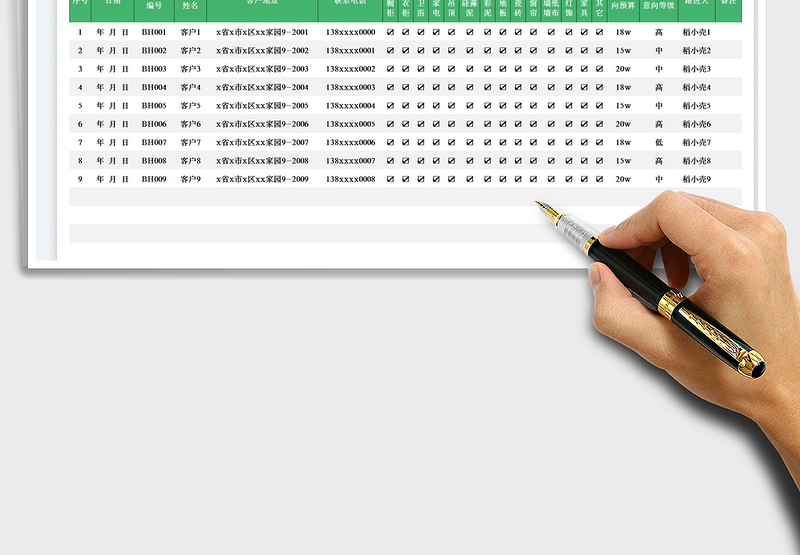Toggle the 衣柜 checkbox in row BH002
This screenshot has height=555, width=800.
click(406, 51)
